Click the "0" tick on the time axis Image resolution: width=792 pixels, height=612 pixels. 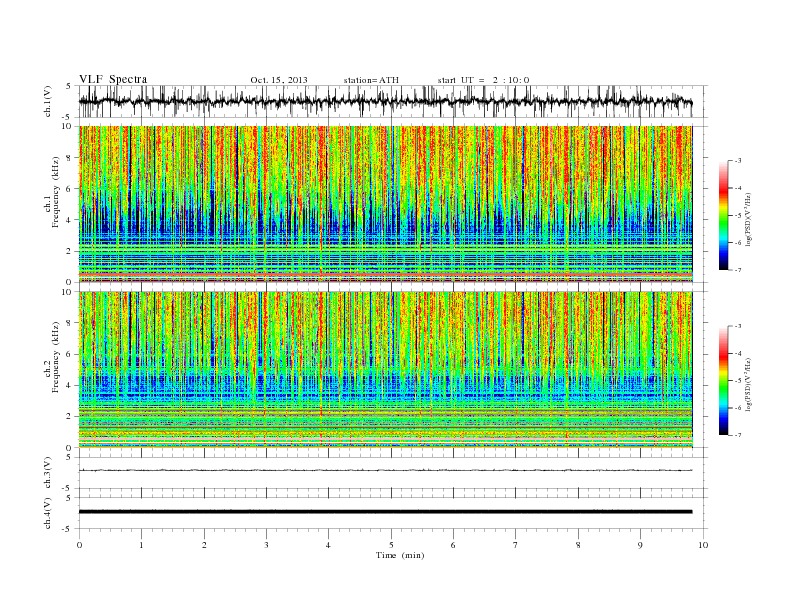point(79,545)
